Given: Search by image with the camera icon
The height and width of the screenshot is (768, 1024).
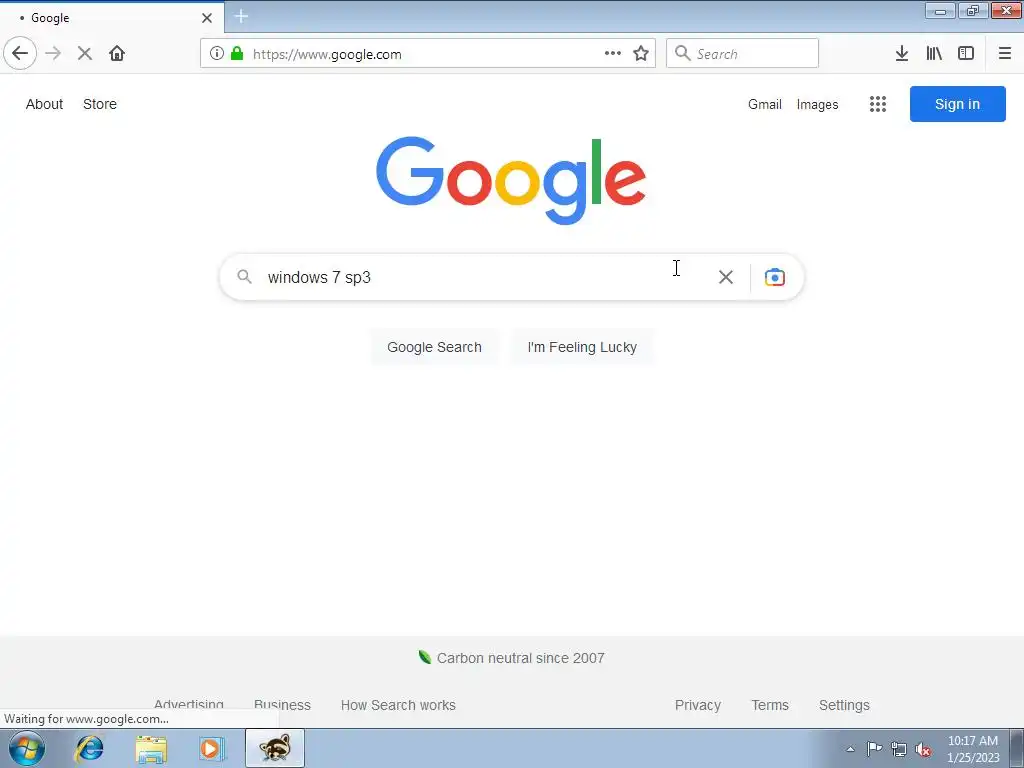Looking at the screenshot, I should 775,277.
